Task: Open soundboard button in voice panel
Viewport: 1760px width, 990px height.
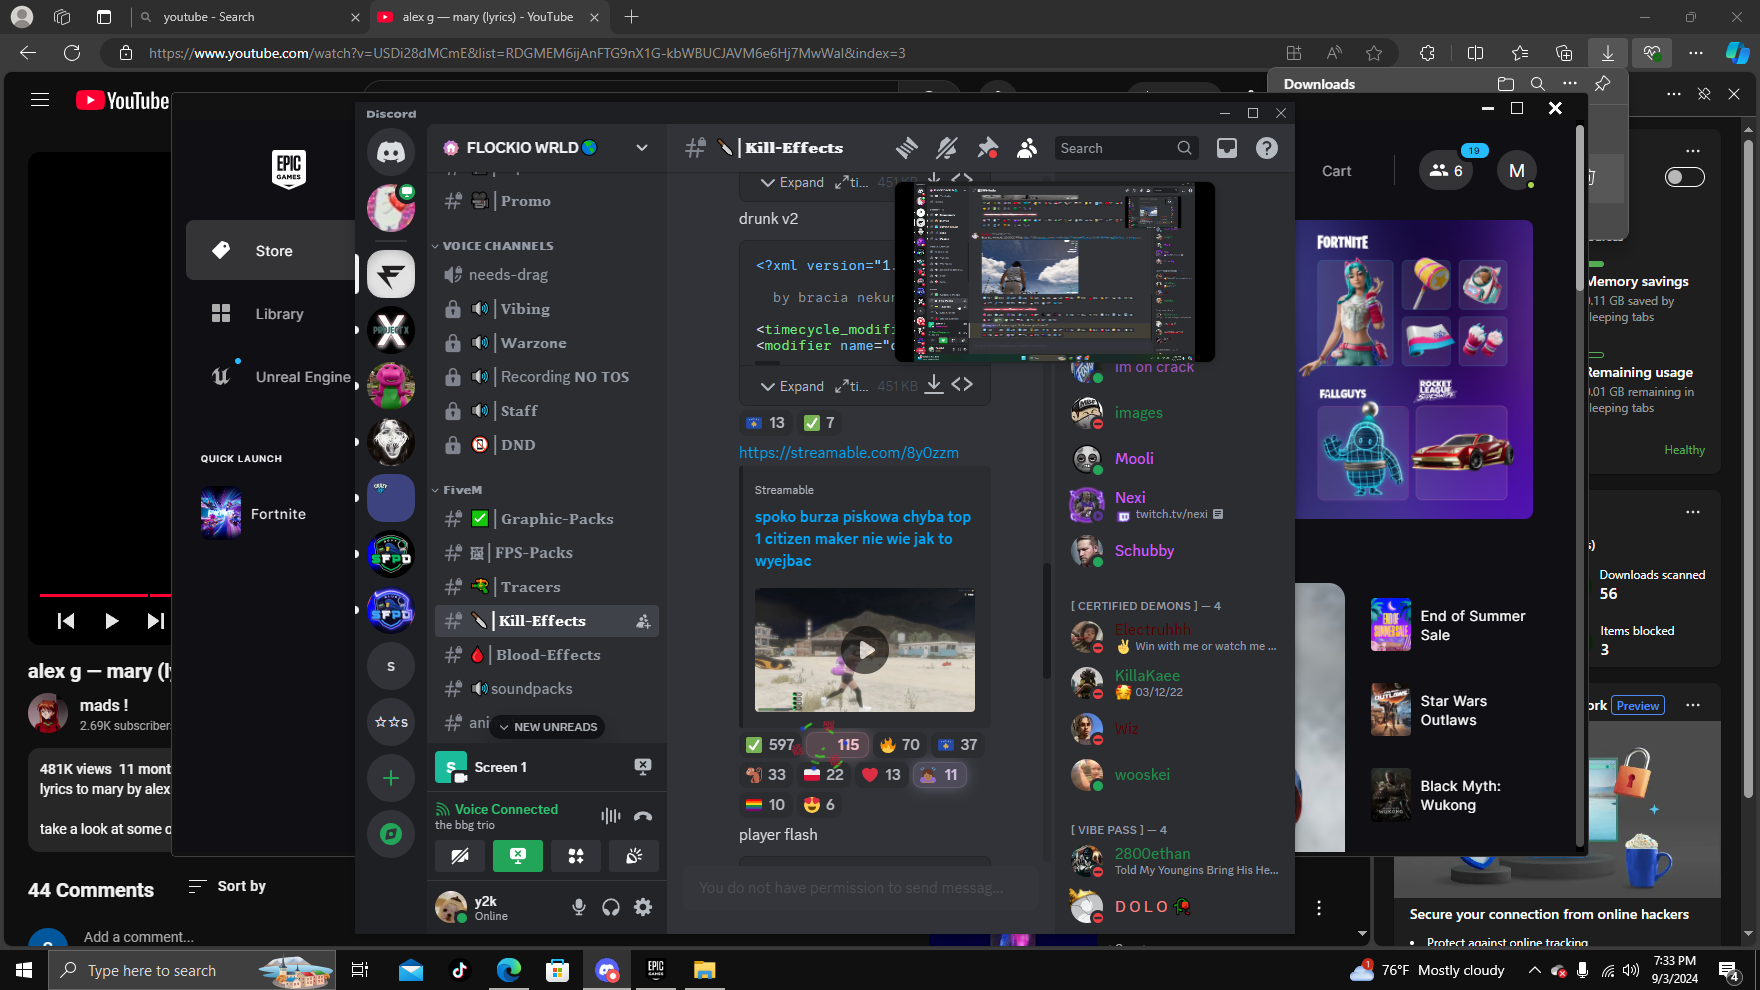Action: 634,856
